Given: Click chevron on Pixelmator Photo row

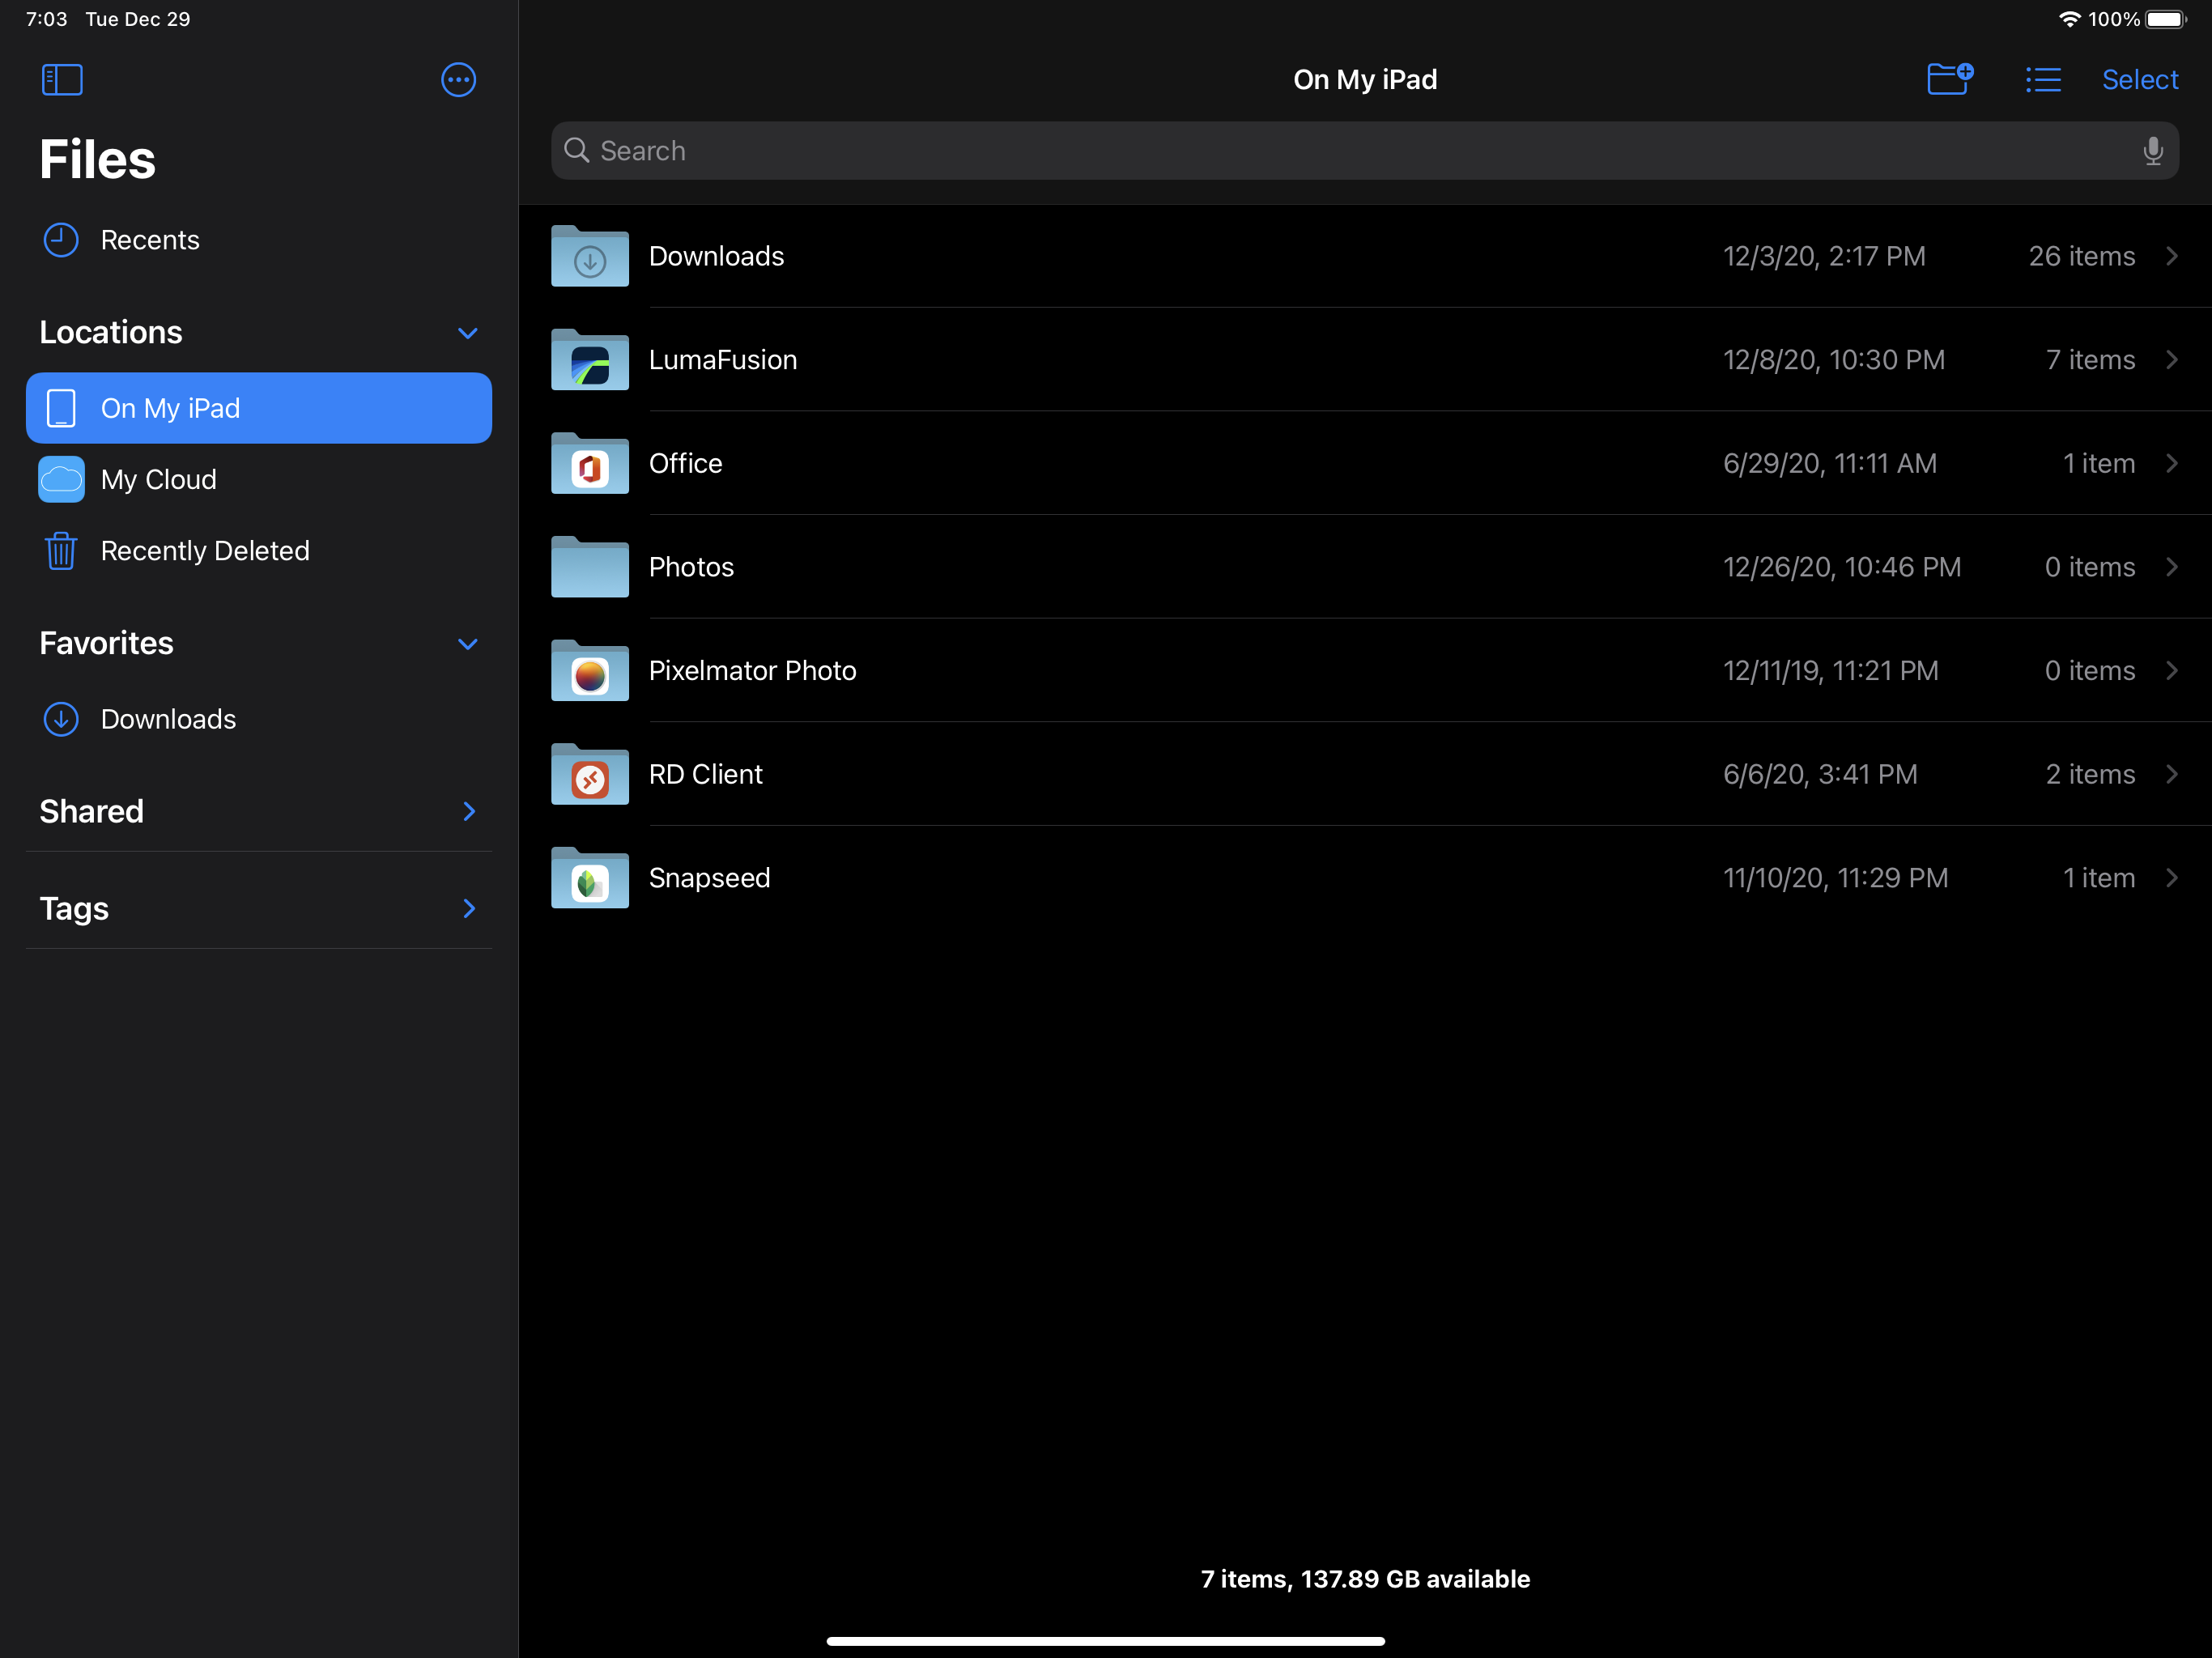Looking at the screenshot, I should [2172, 671].
